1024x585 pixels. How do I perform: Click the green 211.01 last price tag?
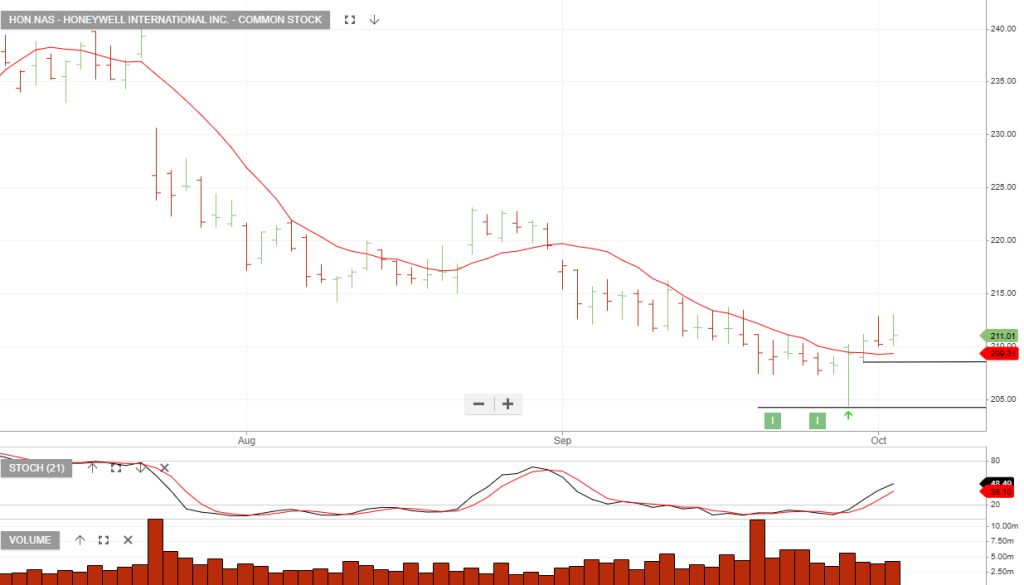(1000, 335)
